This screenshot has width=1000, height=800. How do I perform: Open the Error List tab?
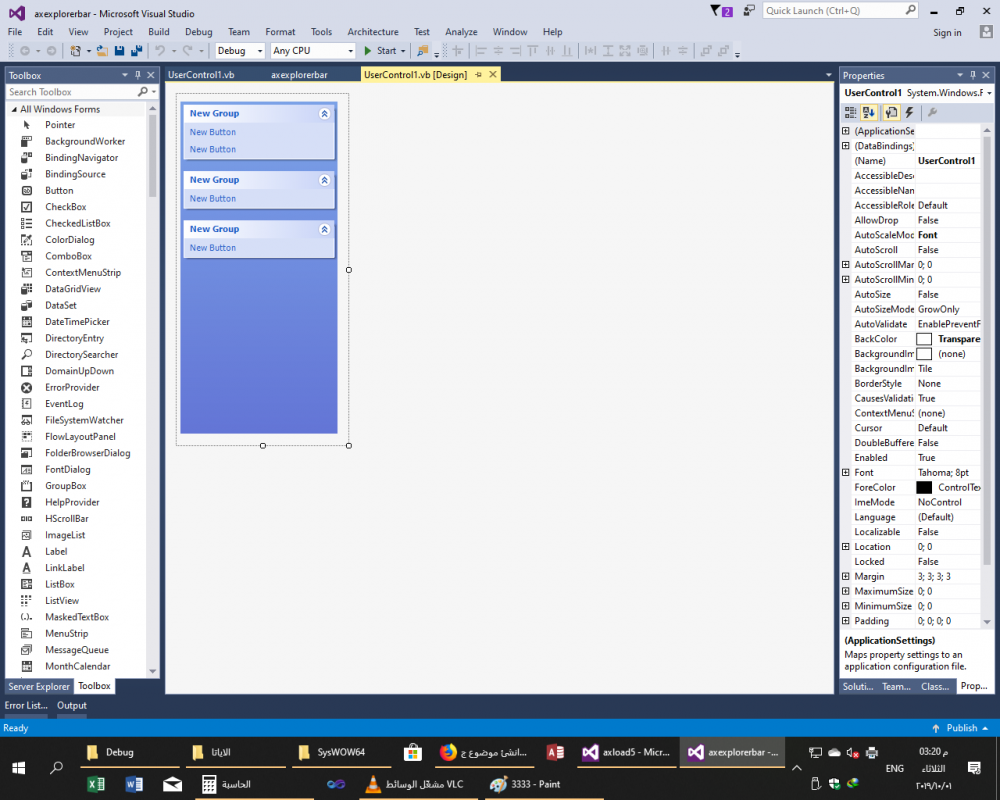tap(26, 706)
